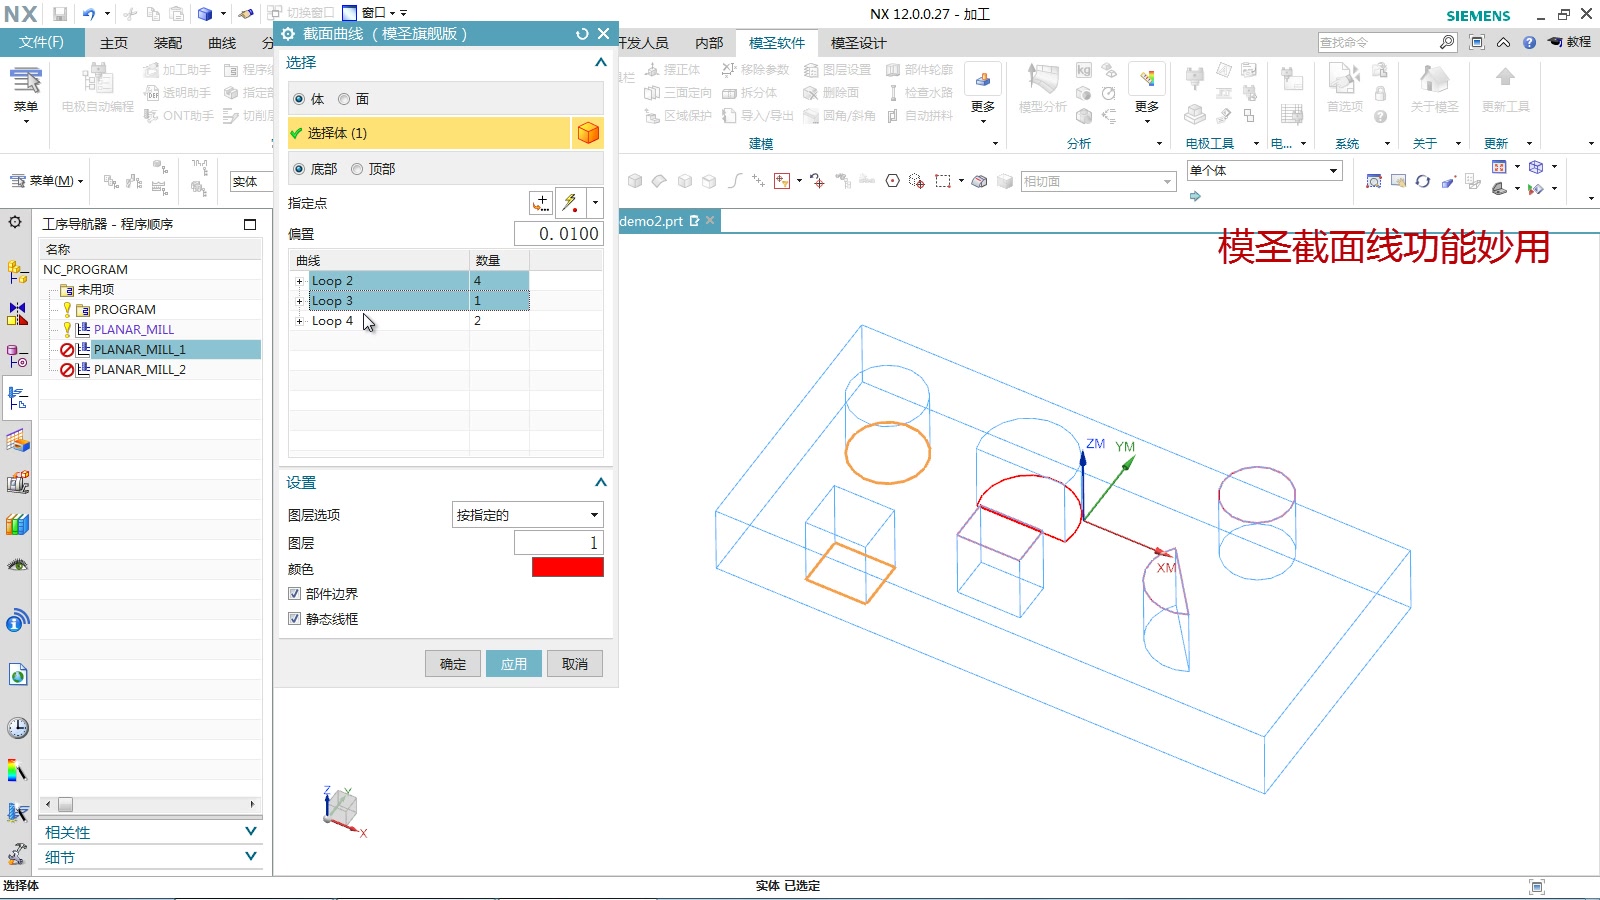Select the 底部 radio button

point(299,169)
